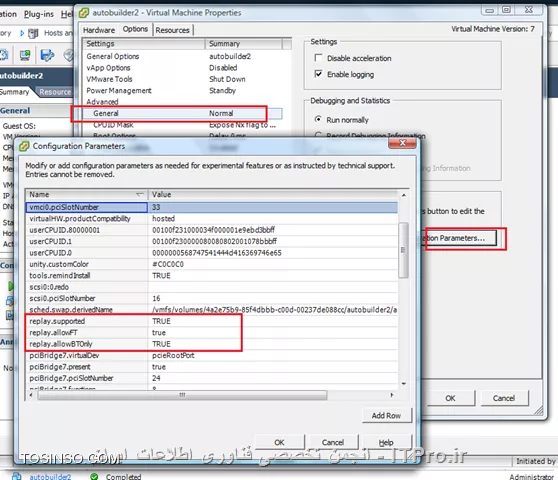This screenshot has height=480, width=558.
Task: Switch to the Resources tab
Action: [172, 30]
